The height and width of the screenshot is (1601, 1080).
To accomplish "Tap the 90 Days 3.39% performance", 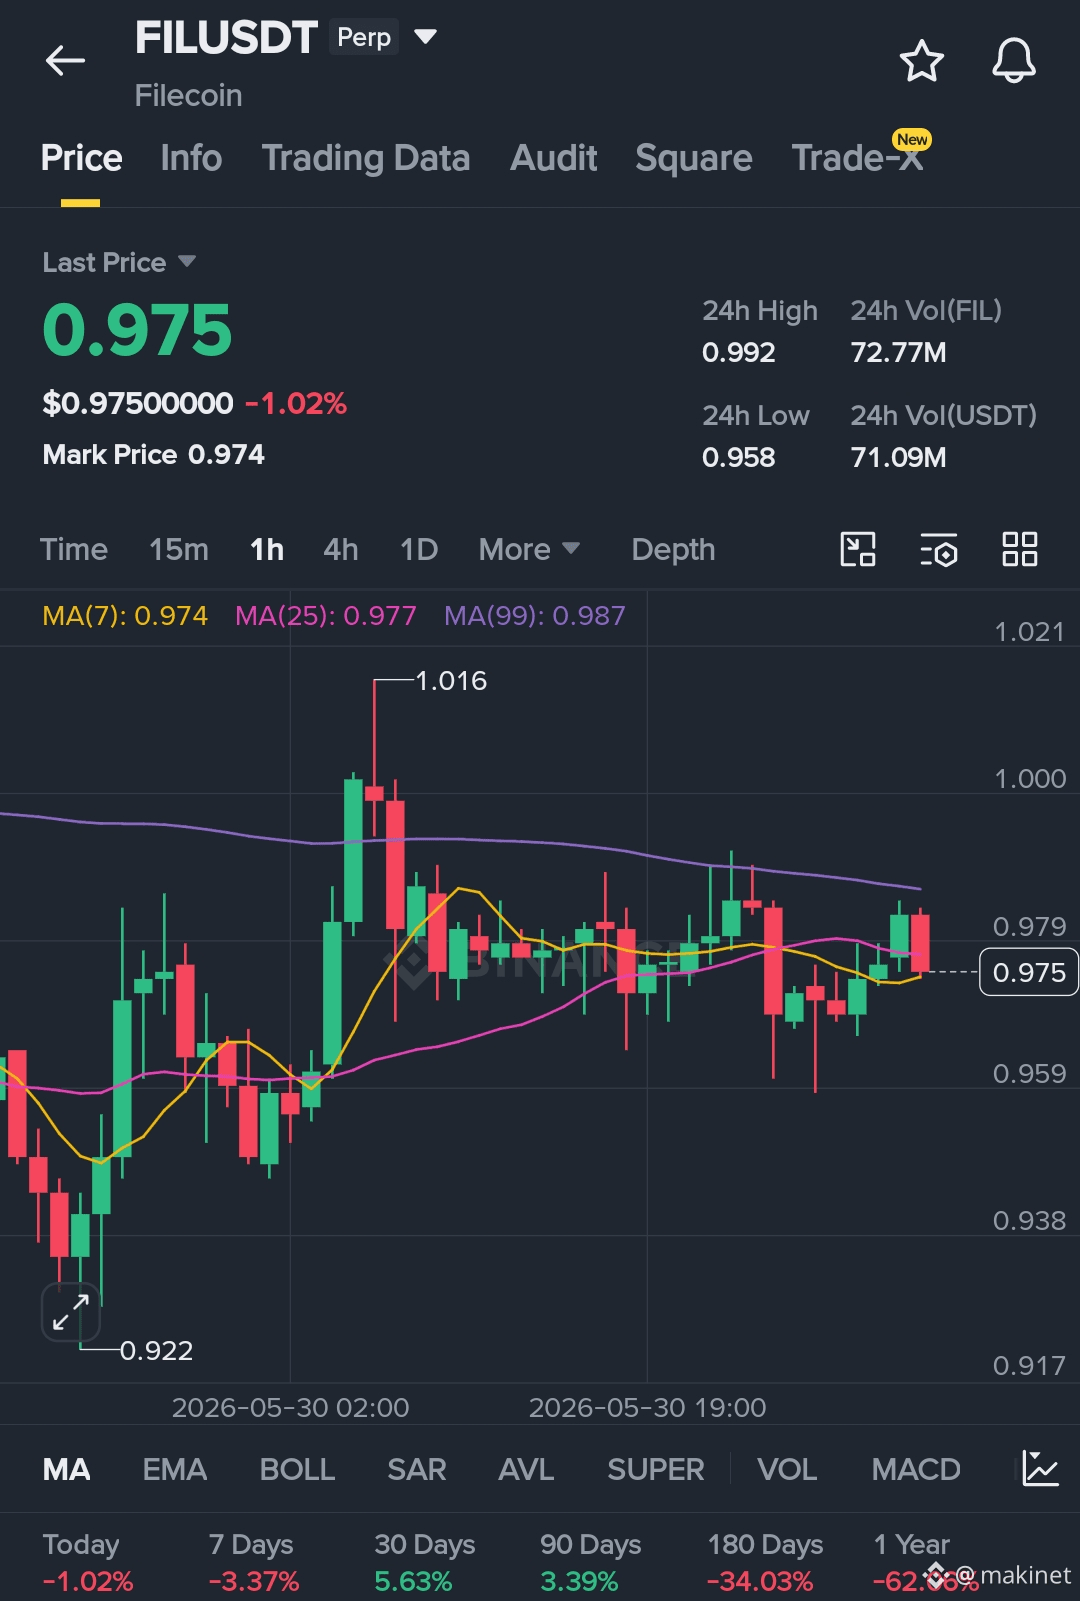I will (x=591, y=1563).
